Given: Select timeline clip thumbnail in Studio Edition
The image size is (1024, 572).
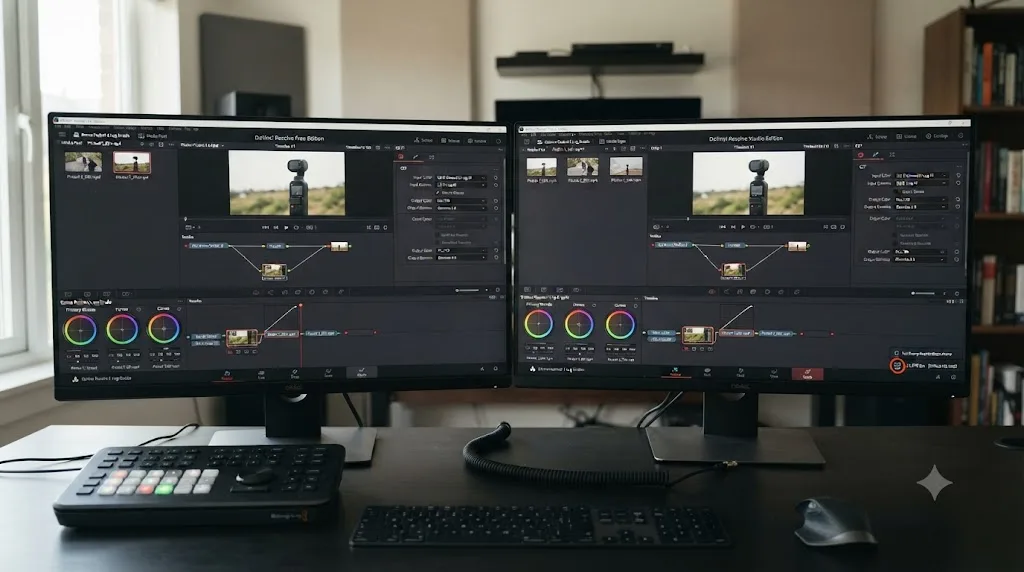Looking at the screenshot, I should pos(698,335).
